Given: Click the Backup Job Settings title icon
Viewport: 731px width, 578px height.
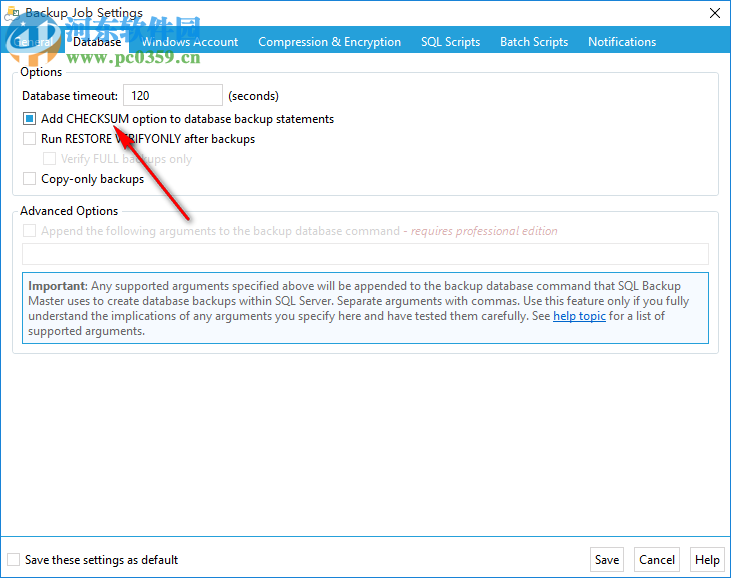Looking at the screenshot, I should pos(12,13).
